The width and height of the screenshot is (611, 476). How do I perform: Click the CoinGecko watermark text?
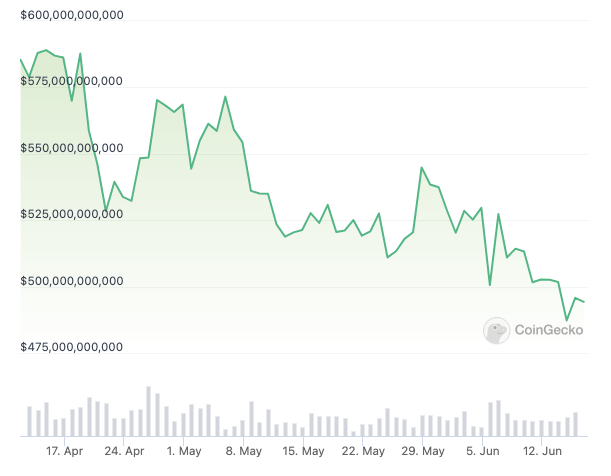(x=551, y=330)
